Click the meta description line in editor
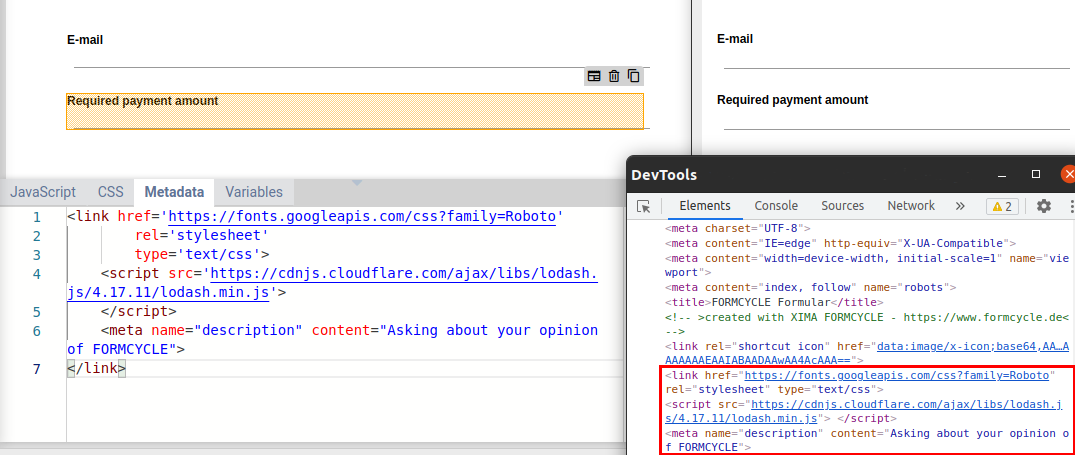This screenshot has width=1075, height=455. tap(333, 340)
